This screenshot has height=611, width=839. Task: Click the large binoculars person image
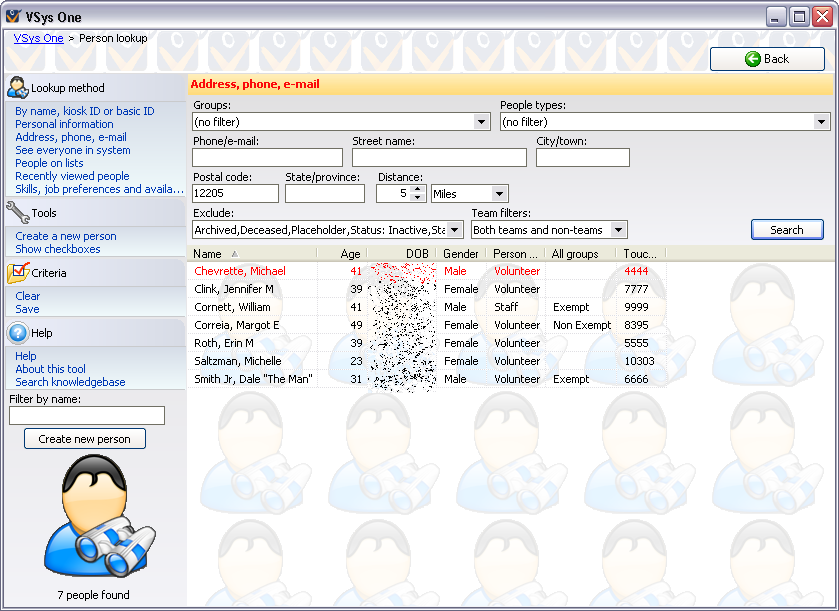pyautogui.click(x=99, y=516)
